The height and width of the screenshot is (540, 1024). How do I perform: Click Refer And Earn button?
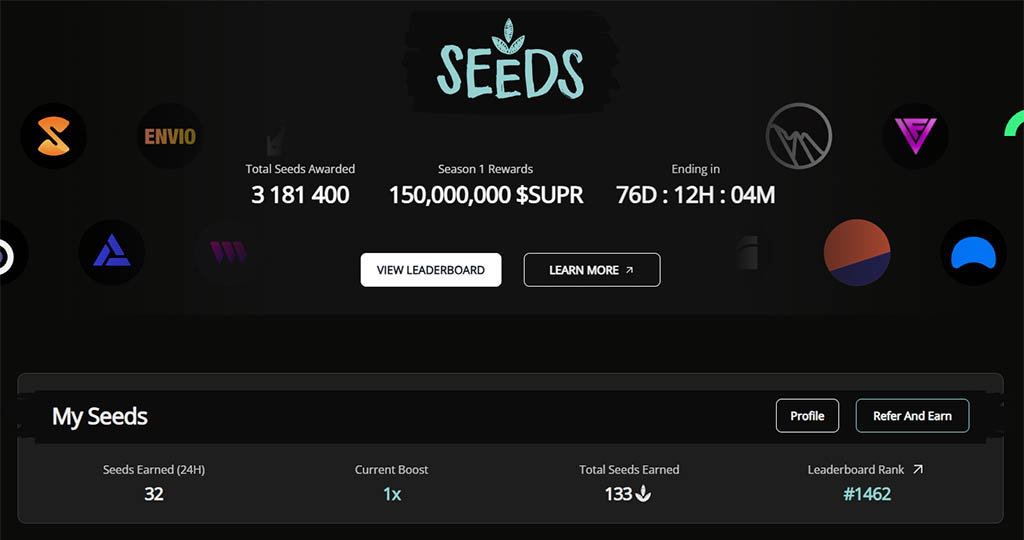pos(912,415)
